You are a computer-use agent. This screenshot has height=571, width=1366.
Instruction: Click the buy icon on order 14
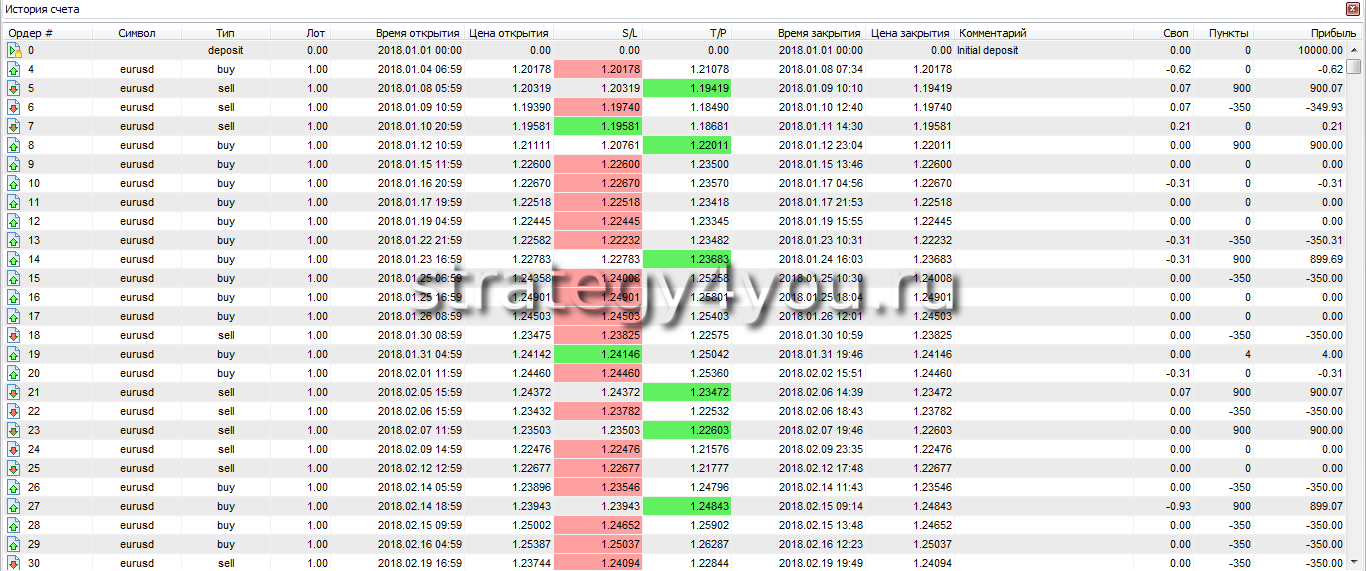pyautogui.click(x=14, y=260)
